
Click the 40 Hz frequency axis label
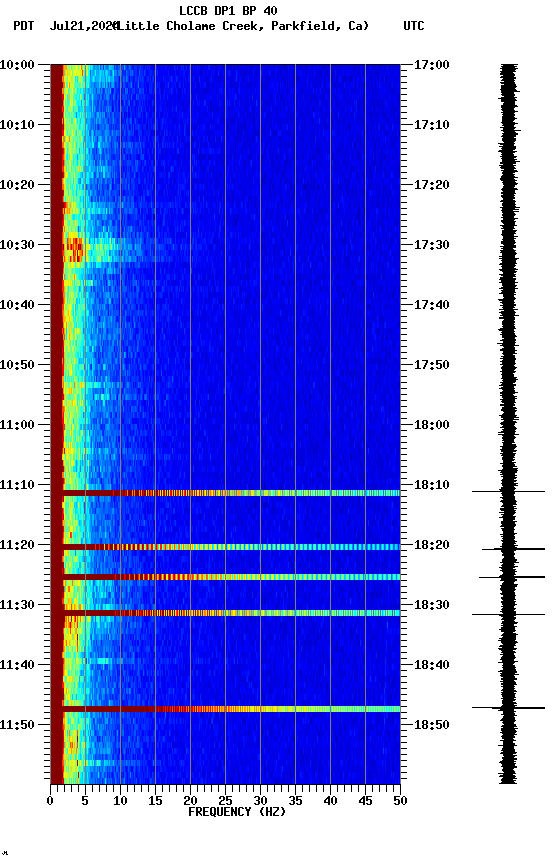[330, 801]
